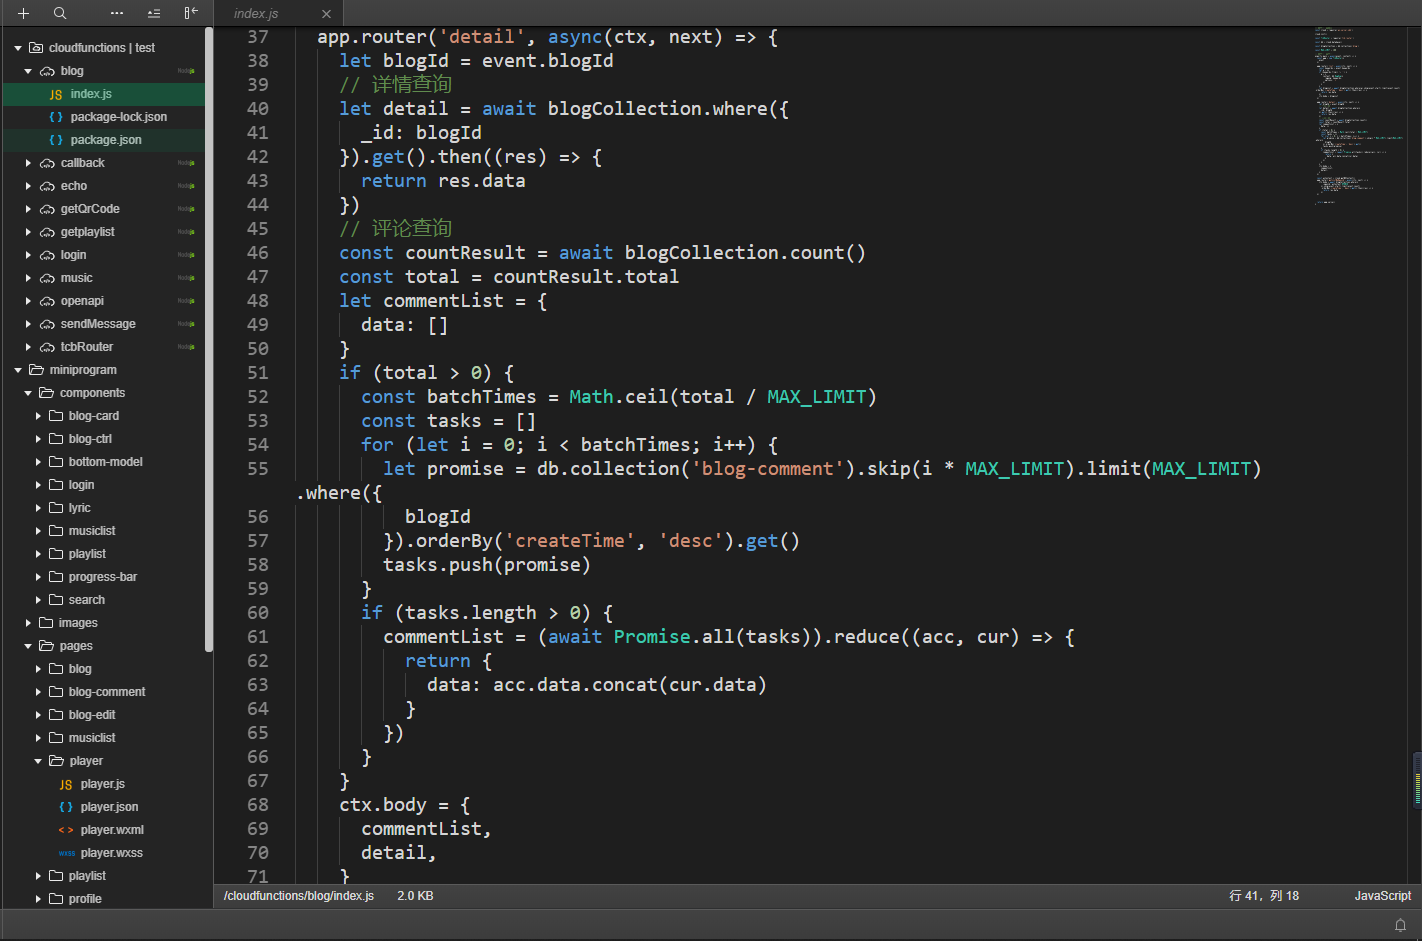Click the cloud folder icon of tcbRouter
The width and height of the screenshot is (1422, 941).
(47, 347)
